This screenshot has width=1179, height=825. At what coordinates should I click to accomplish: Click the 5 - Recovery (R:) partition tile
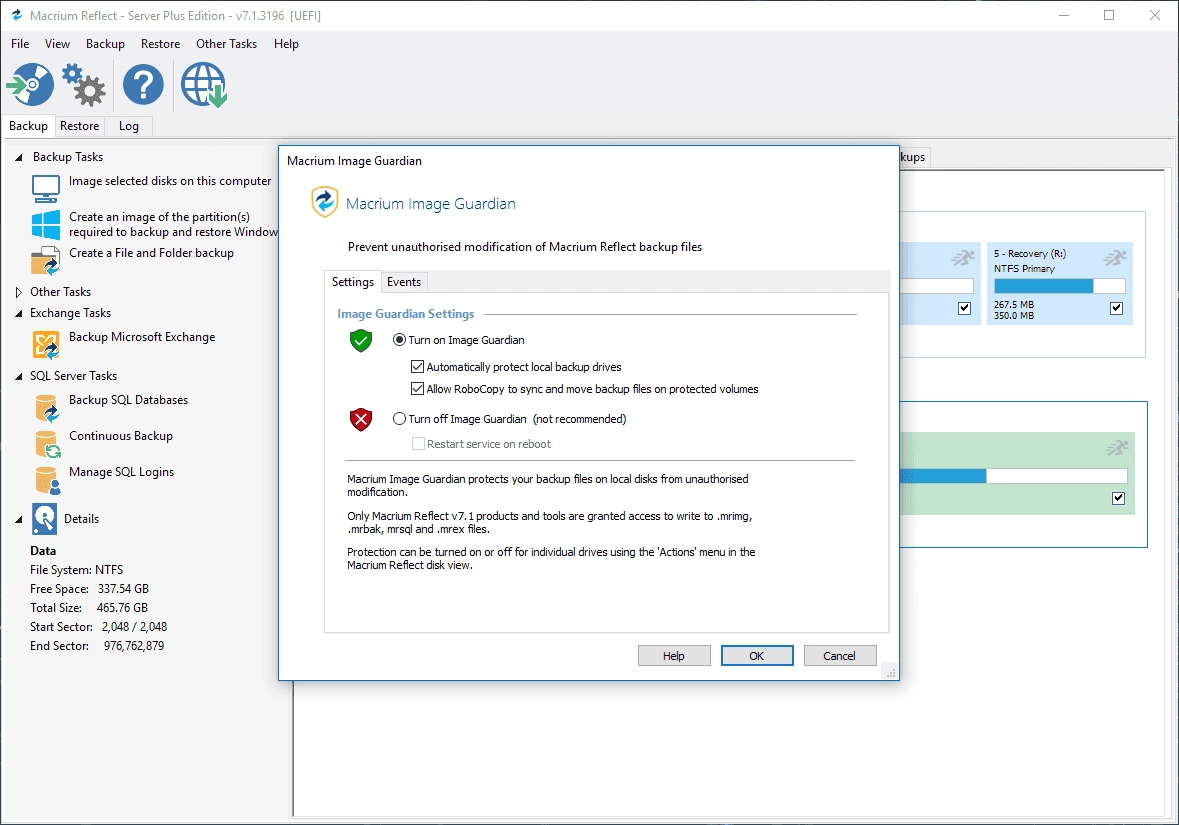coord(1059,284)
